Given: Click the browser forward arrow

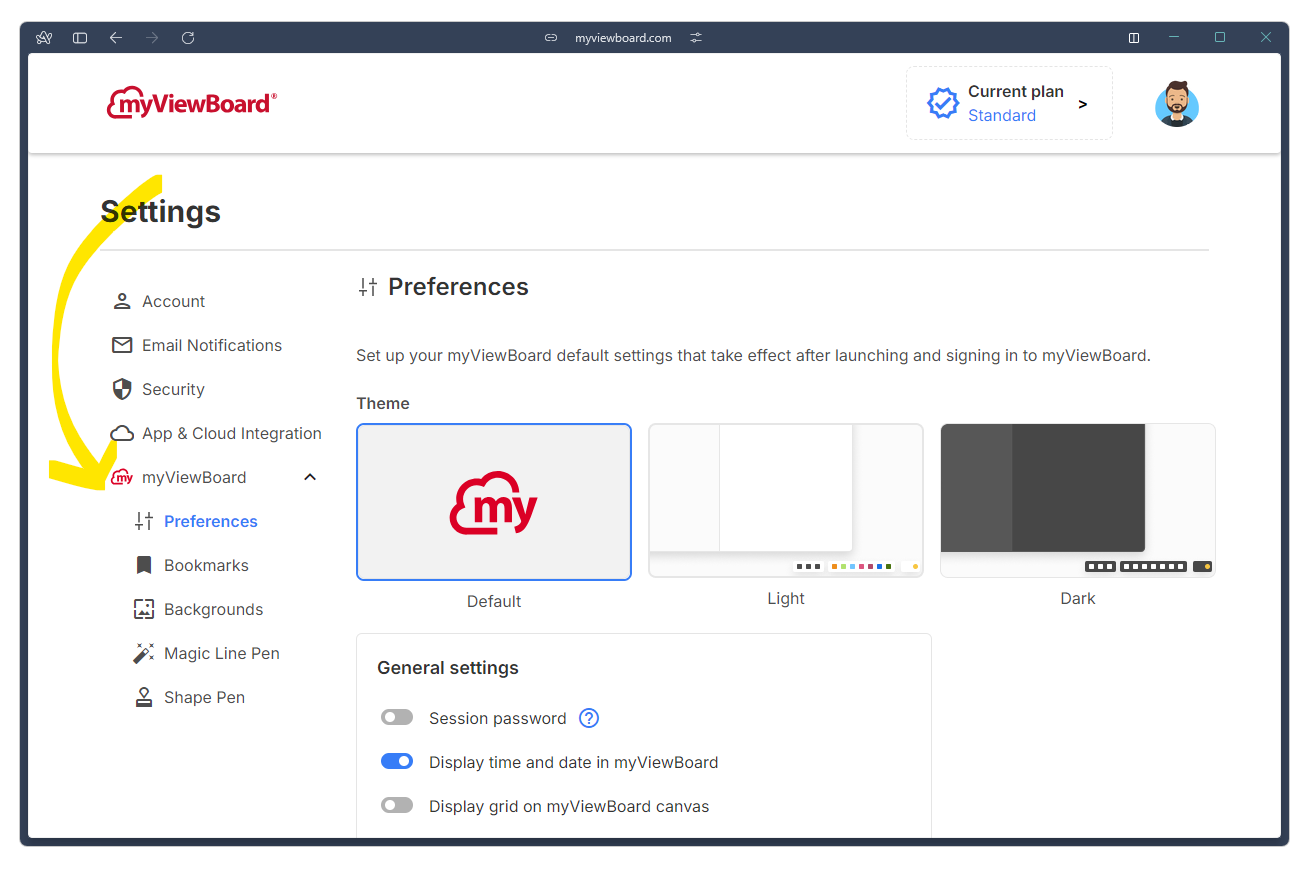Looking at the screenshot, I should pos(152,38).
